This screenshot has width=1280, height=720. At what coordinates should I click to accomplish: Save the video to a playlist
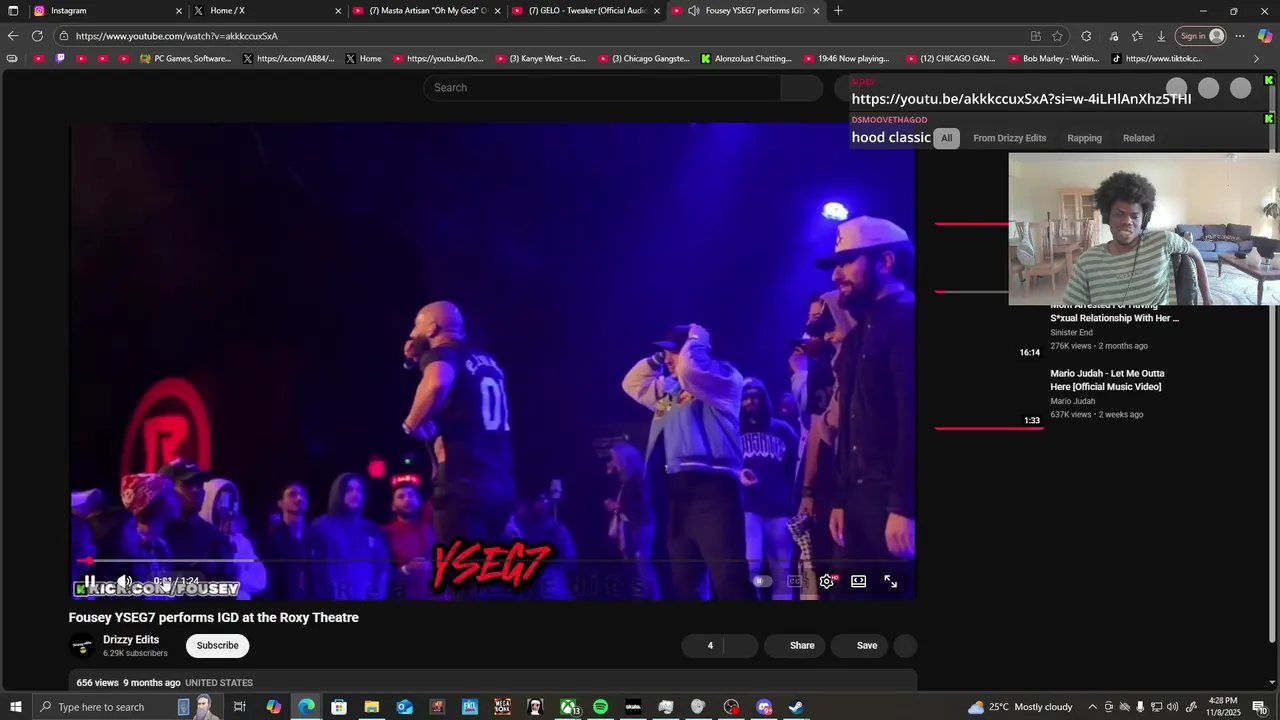pyautogui.click(x=860, y=645)
